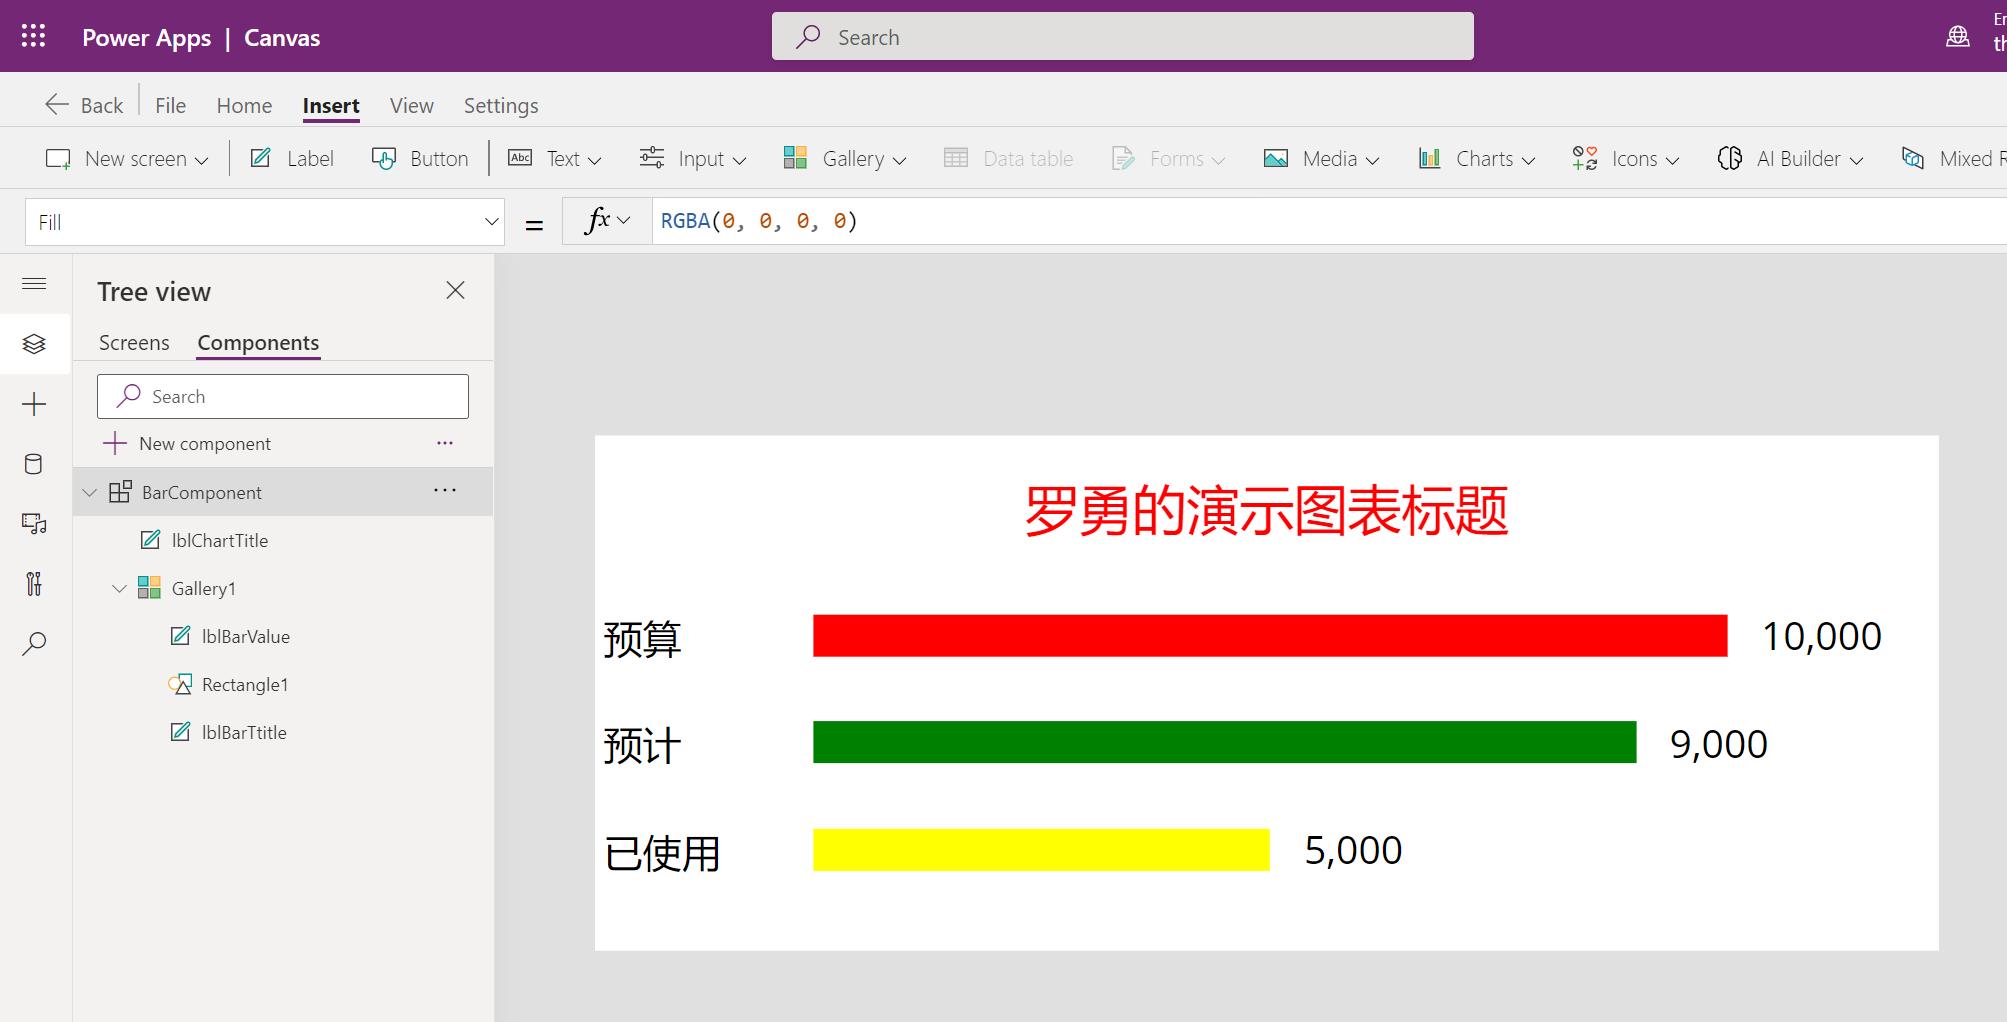Open the BarComponent ellipsis options

tap(445, 490)
